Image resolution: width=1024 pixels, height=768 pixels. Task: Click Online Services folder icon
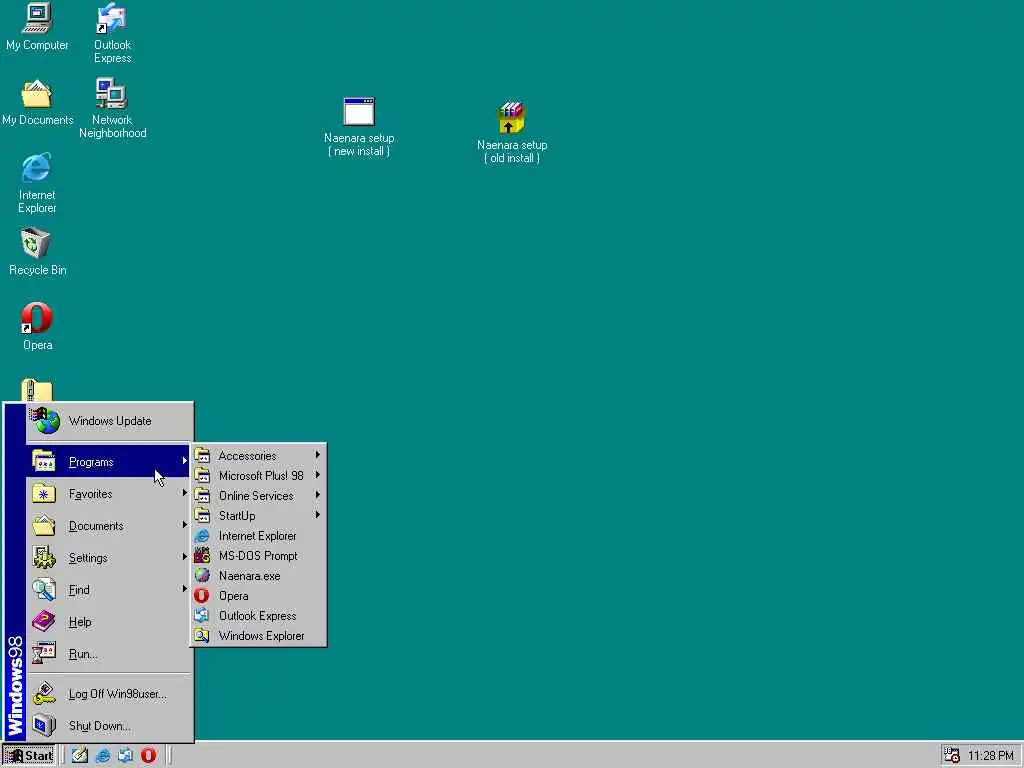(x=202, y=496)
